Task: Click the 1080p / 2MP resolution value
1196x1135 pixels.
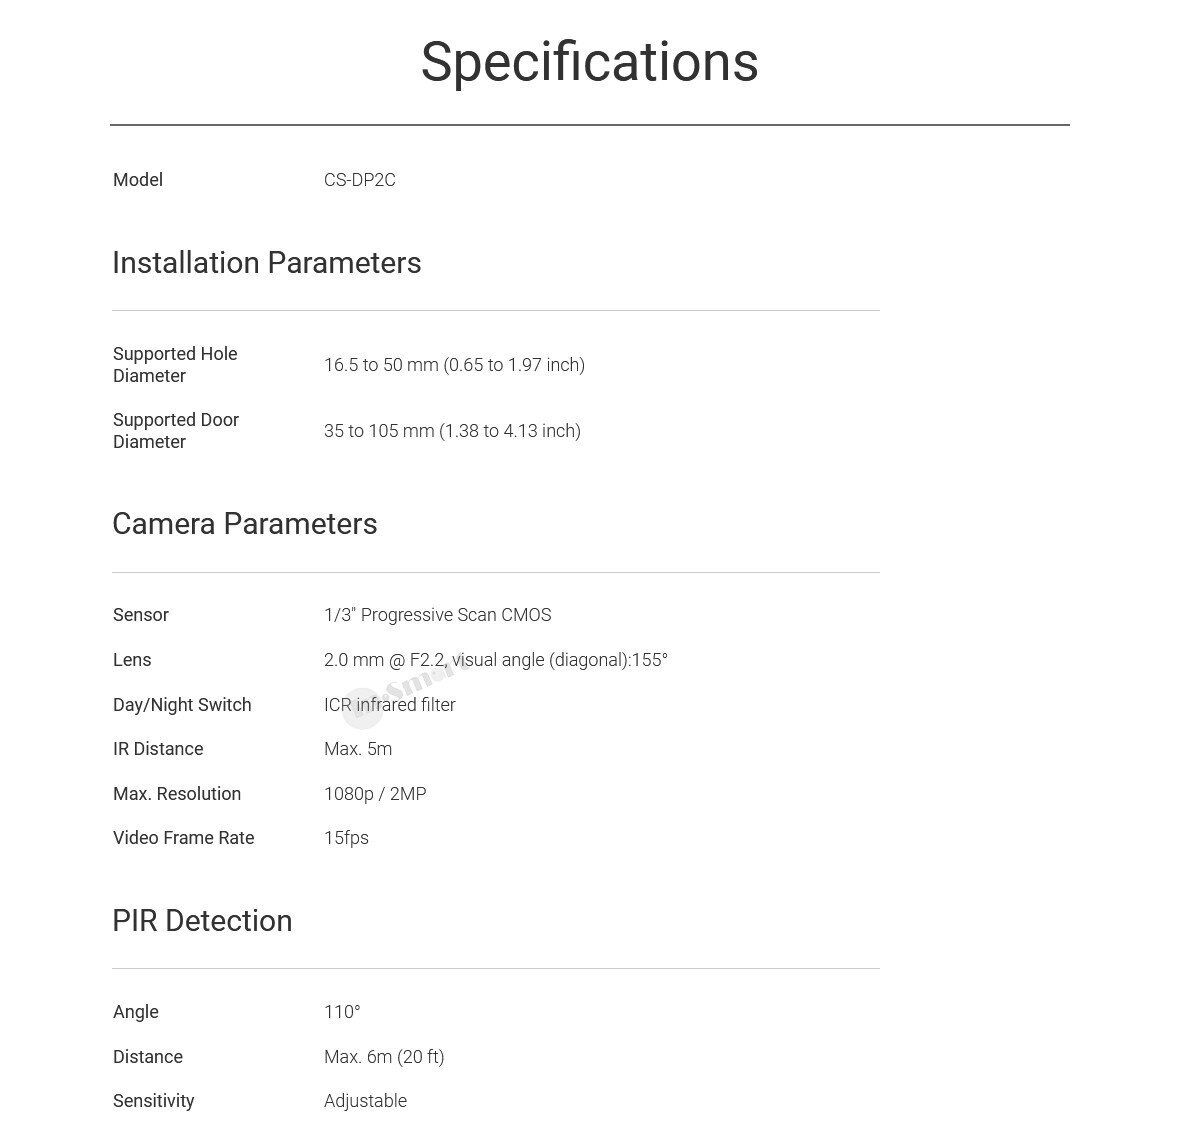Action: [375, 794]
